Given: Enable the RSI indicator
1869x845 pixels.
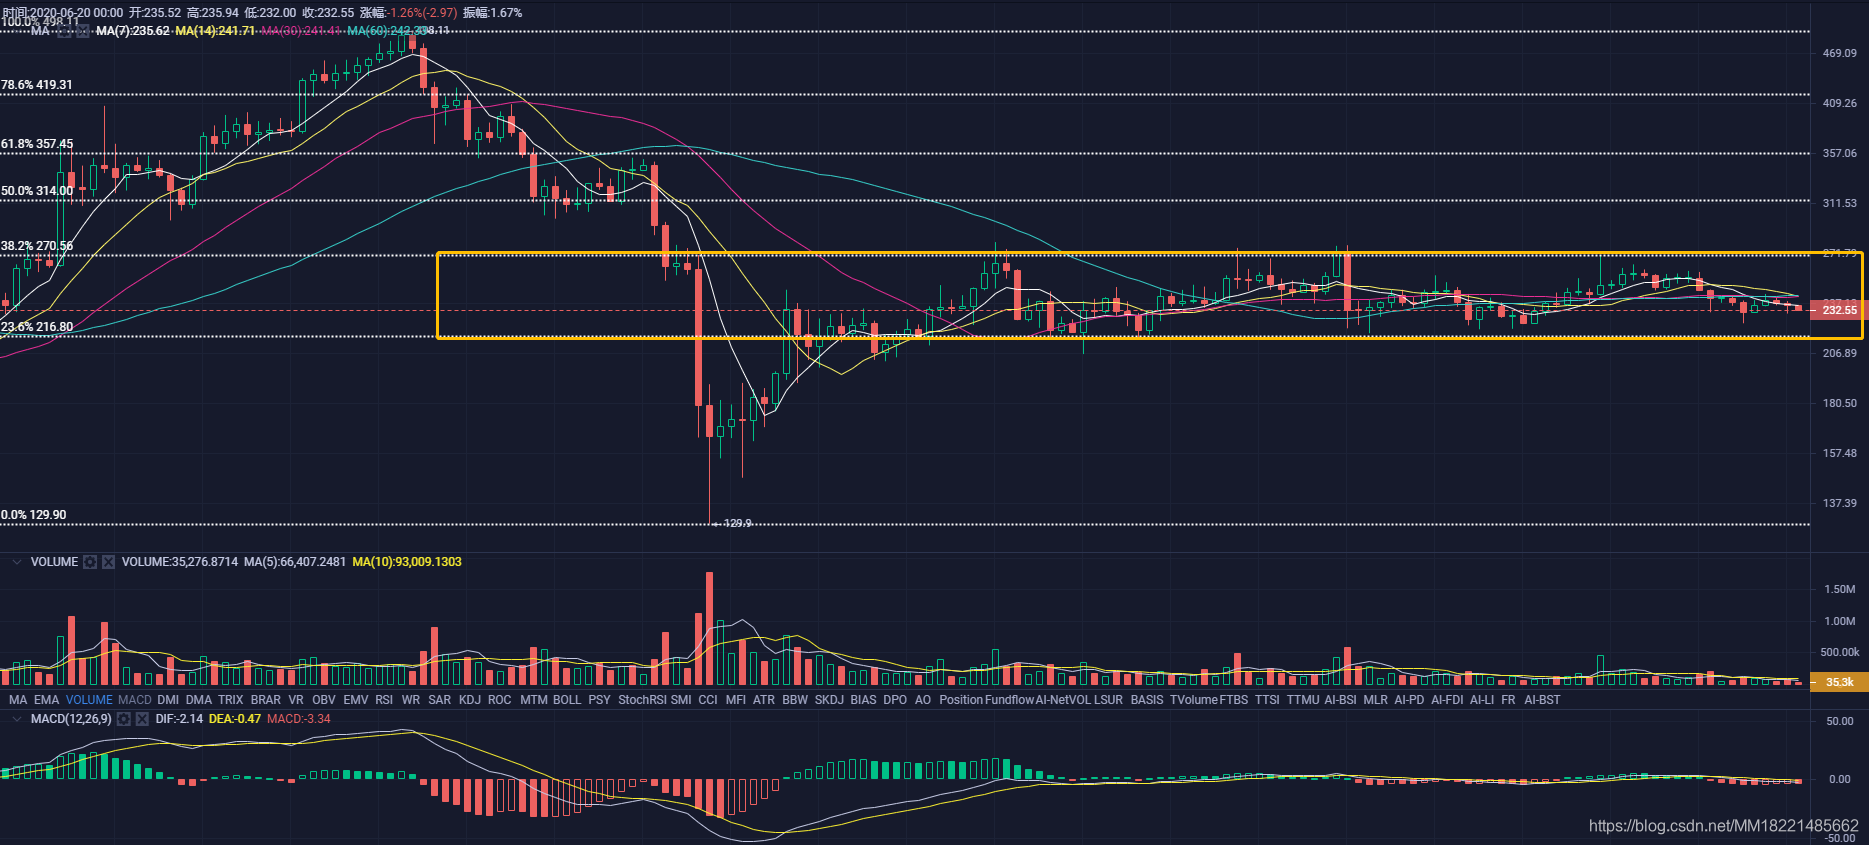Looking at the screenshot, I should [x=384, y=700].
